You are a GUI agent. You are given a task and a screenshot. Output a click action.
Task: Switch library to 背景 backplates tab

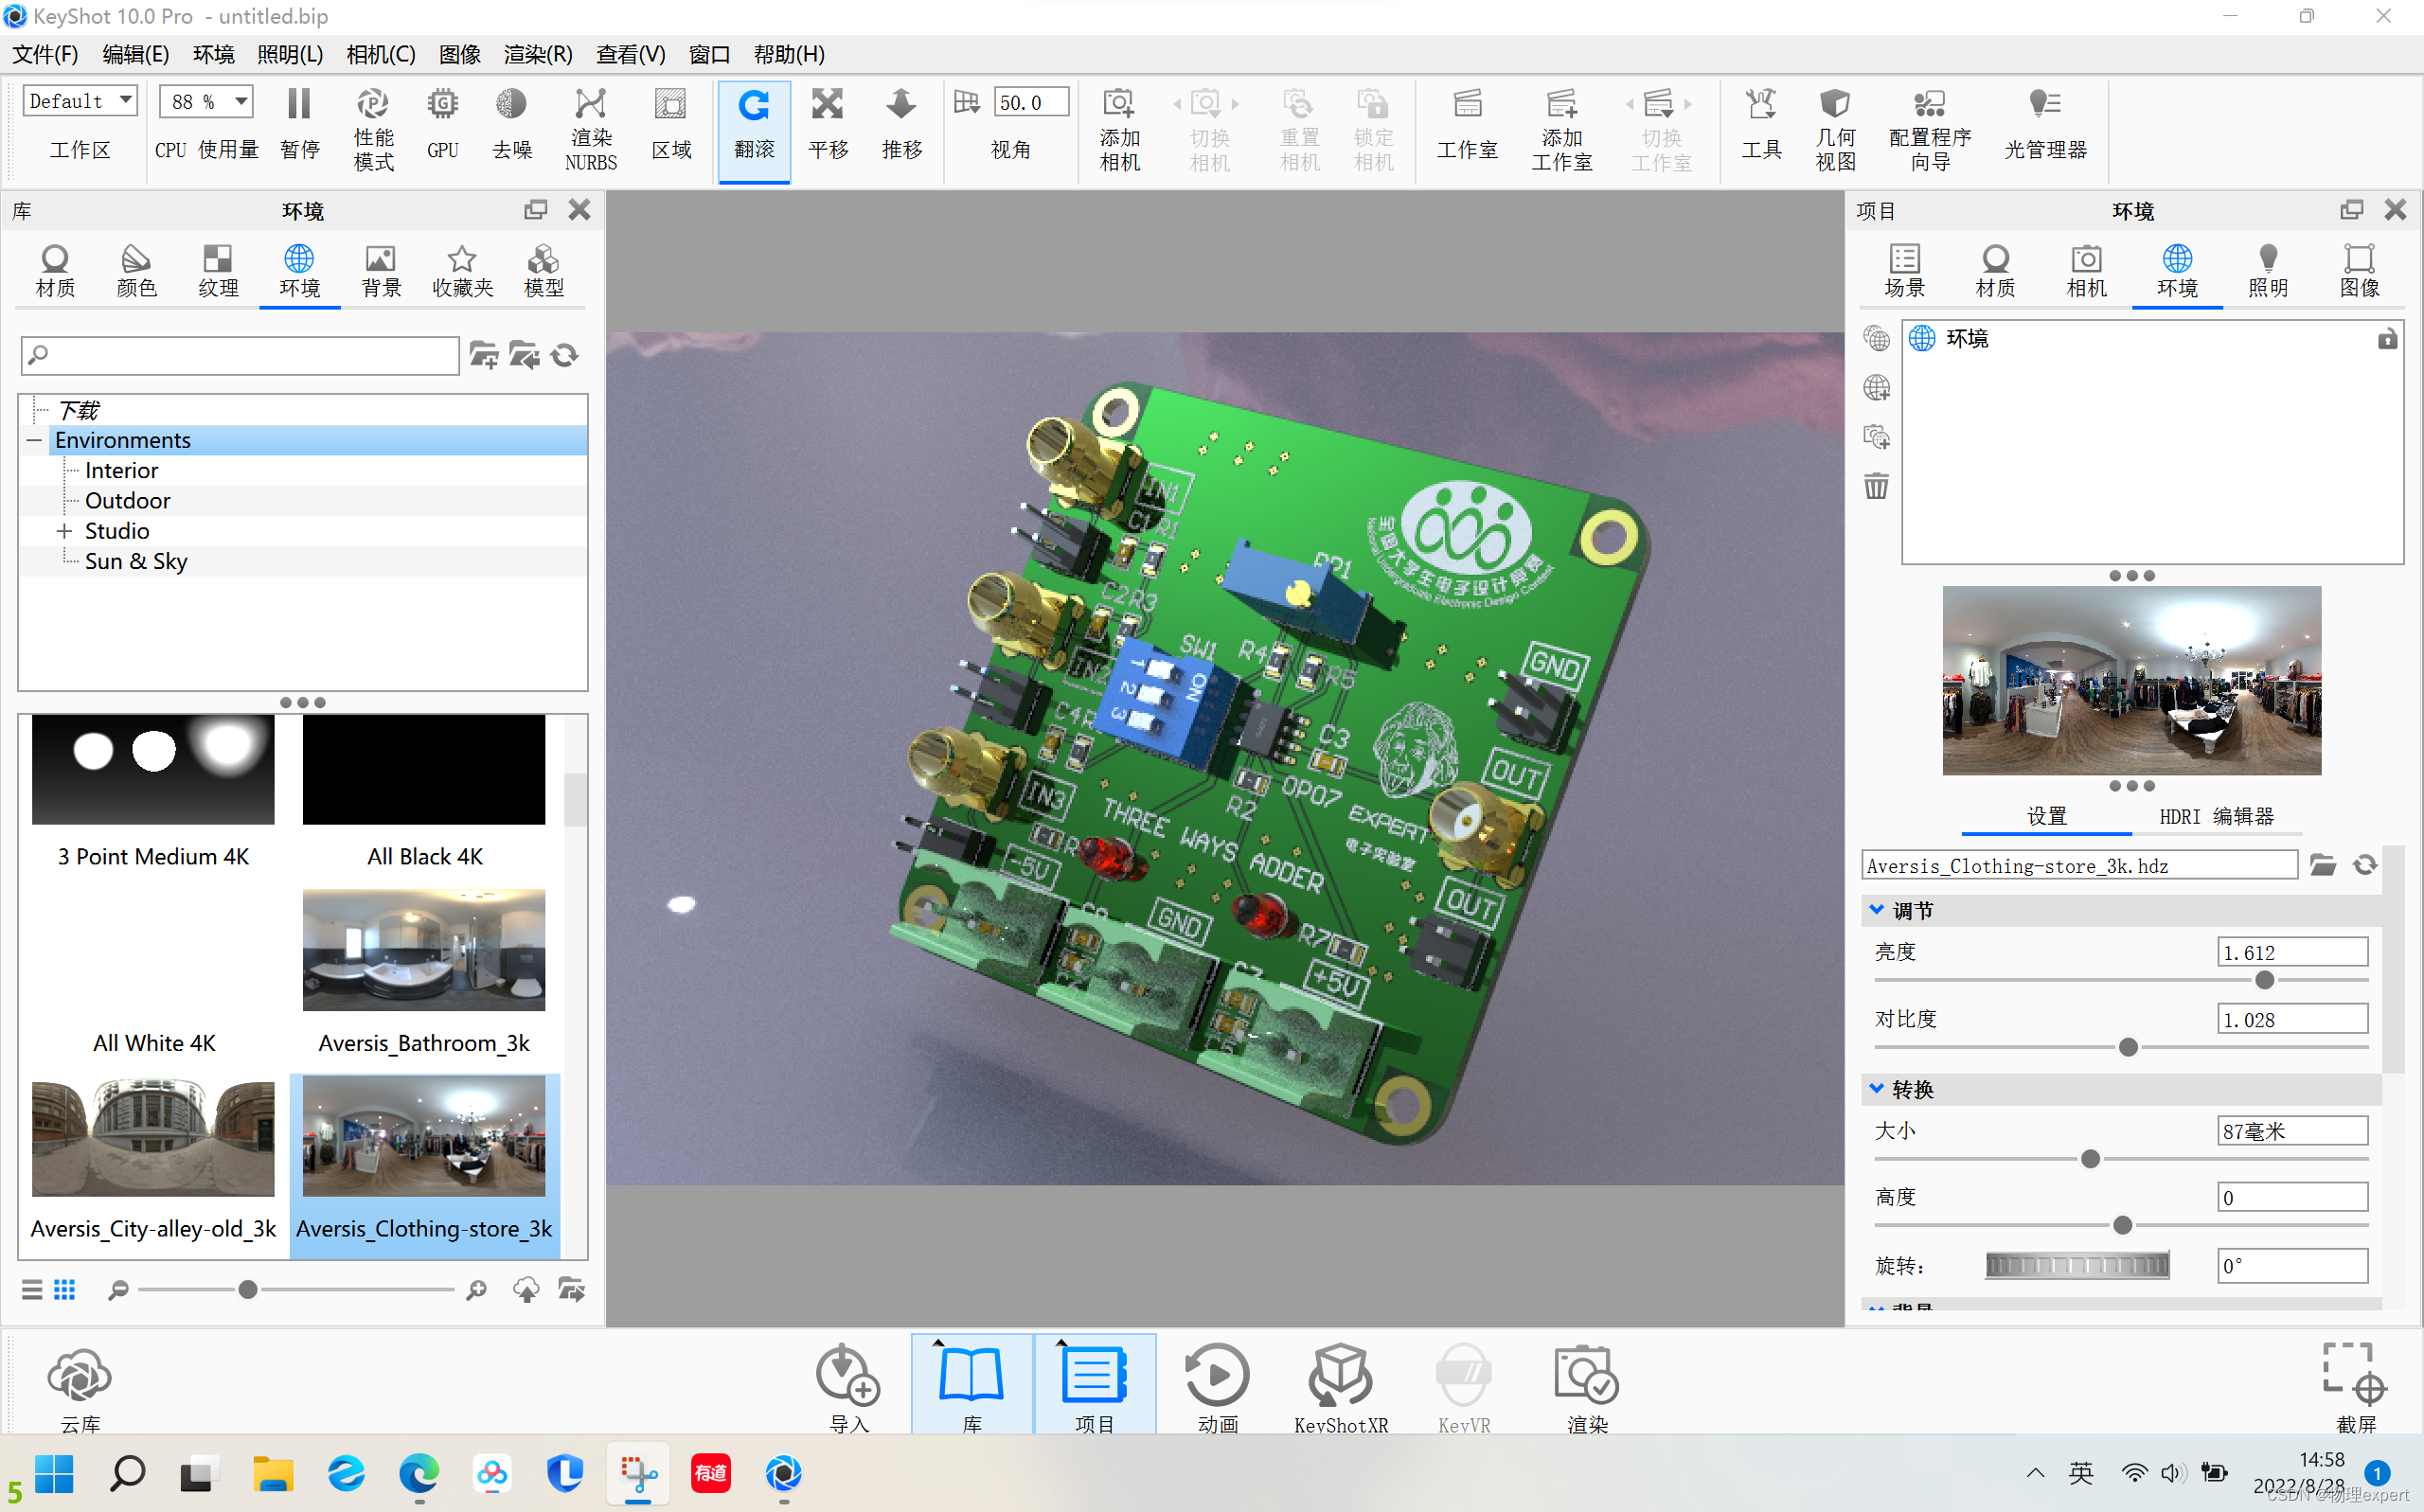point(381,271)
